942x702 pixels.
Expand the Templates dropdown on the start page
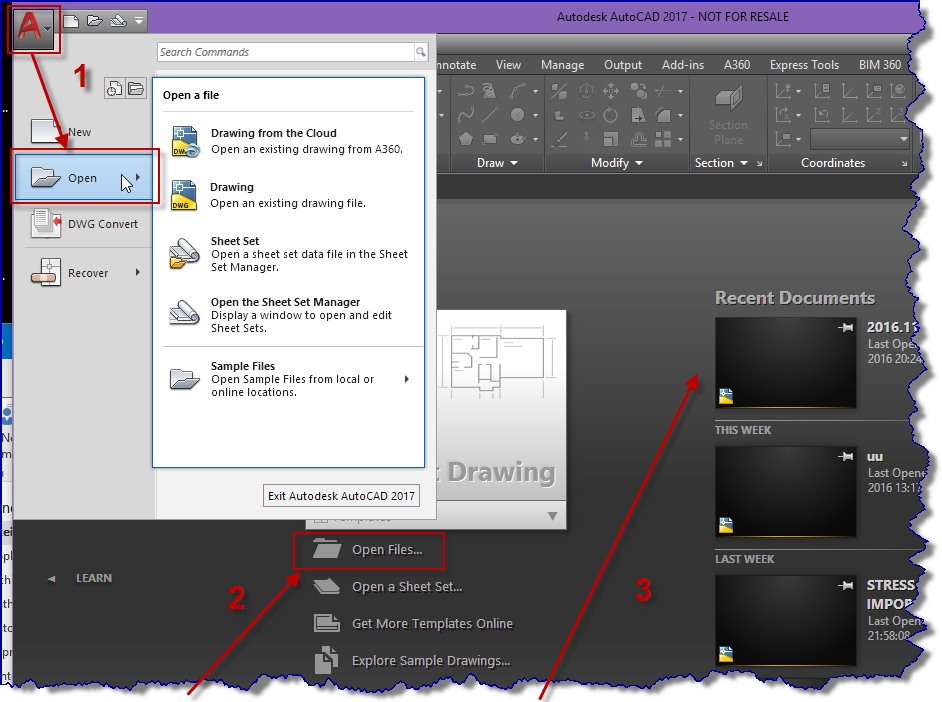point(551,516)
